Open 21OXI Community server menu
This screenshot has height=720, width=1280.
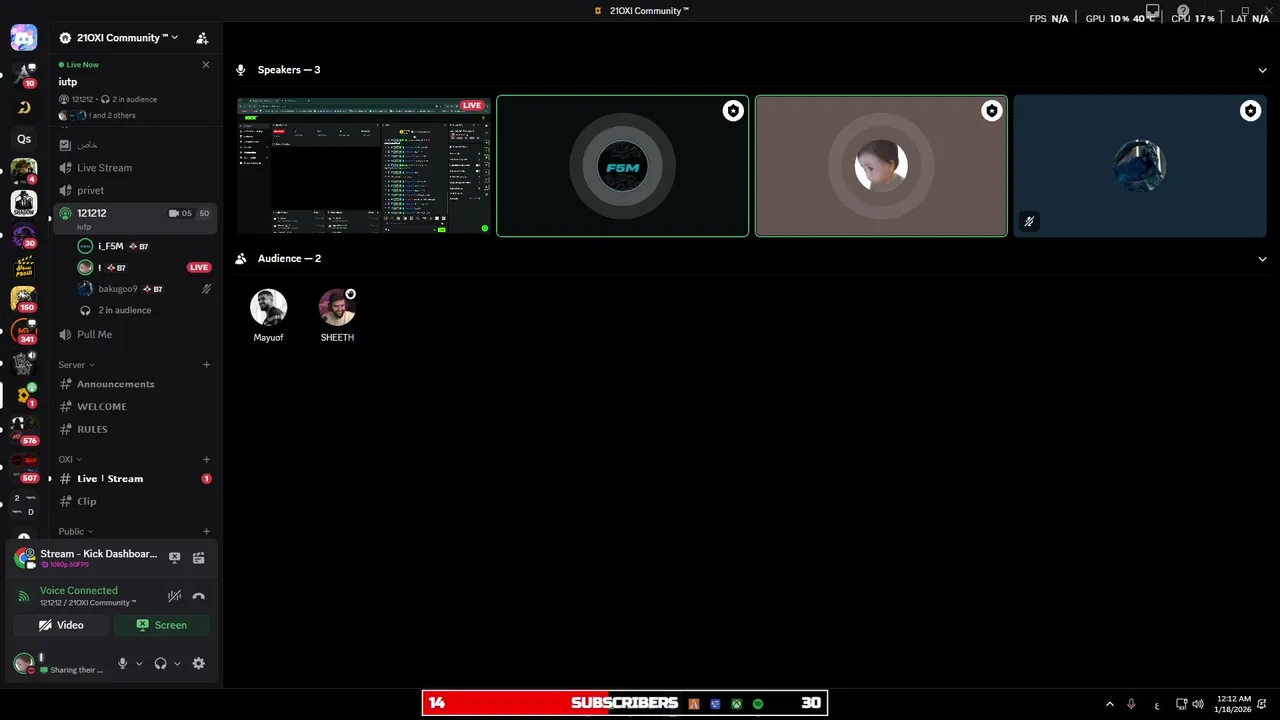click(120, 38)
